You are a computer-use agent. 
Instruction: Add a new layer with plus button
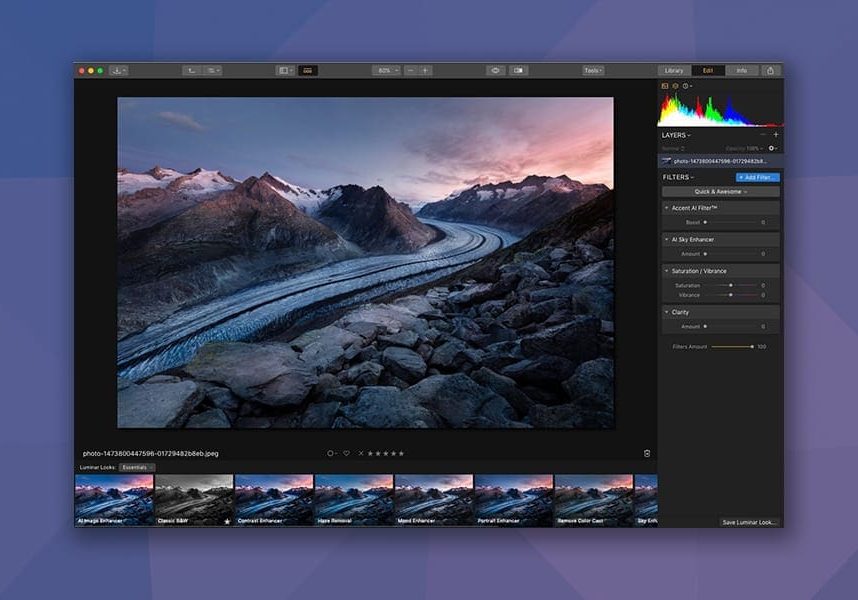point(775,135)
